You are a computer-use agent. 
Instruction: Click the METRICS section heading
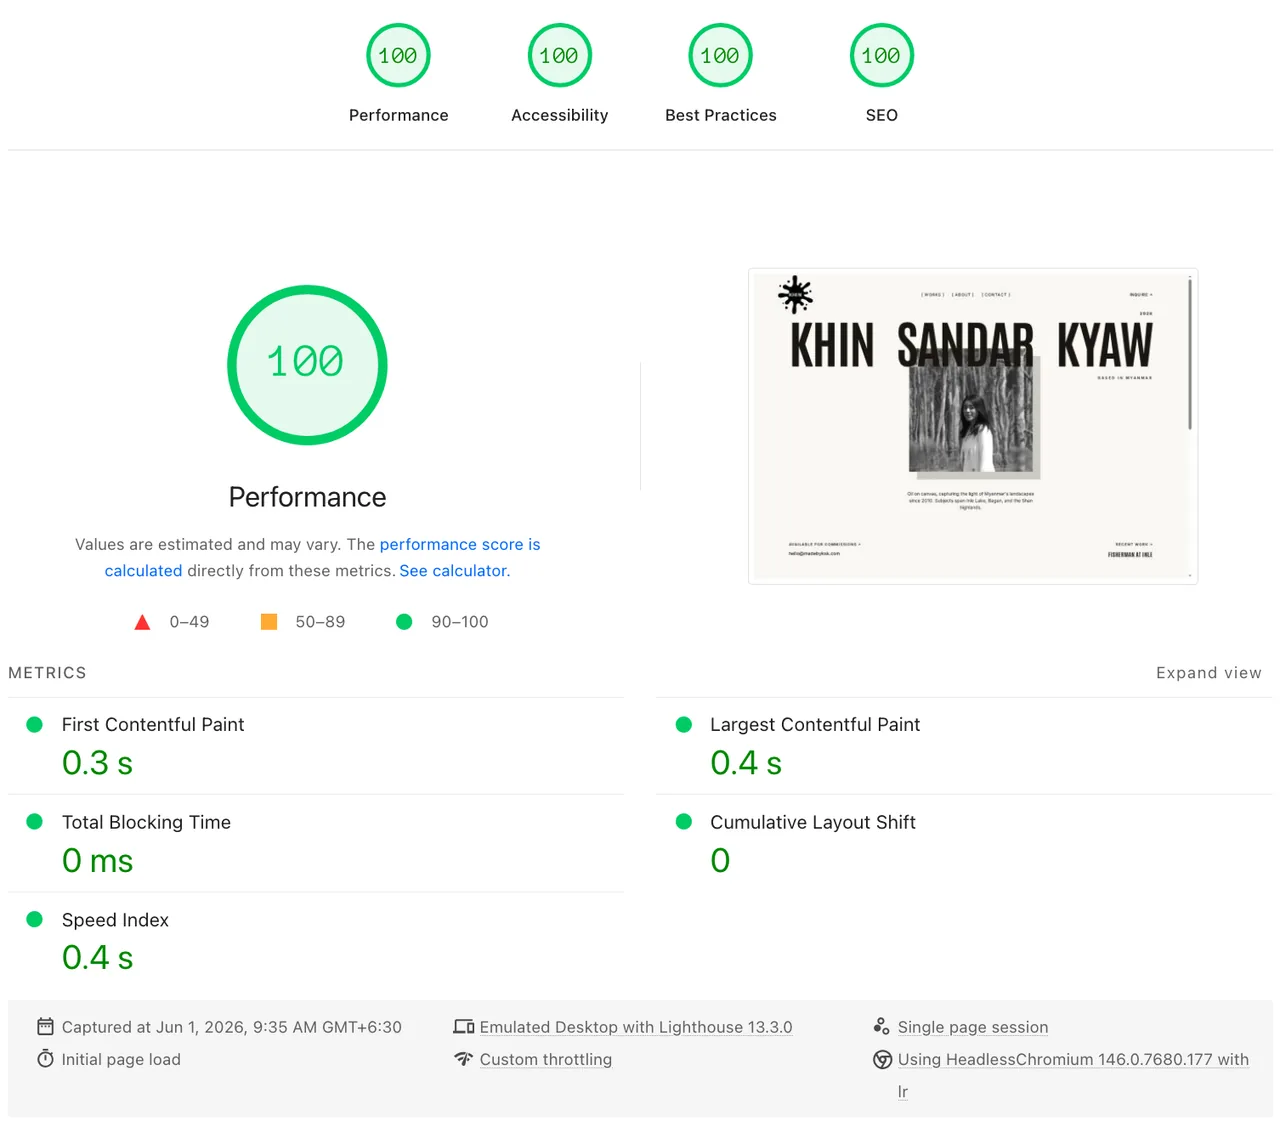[47, 673]
